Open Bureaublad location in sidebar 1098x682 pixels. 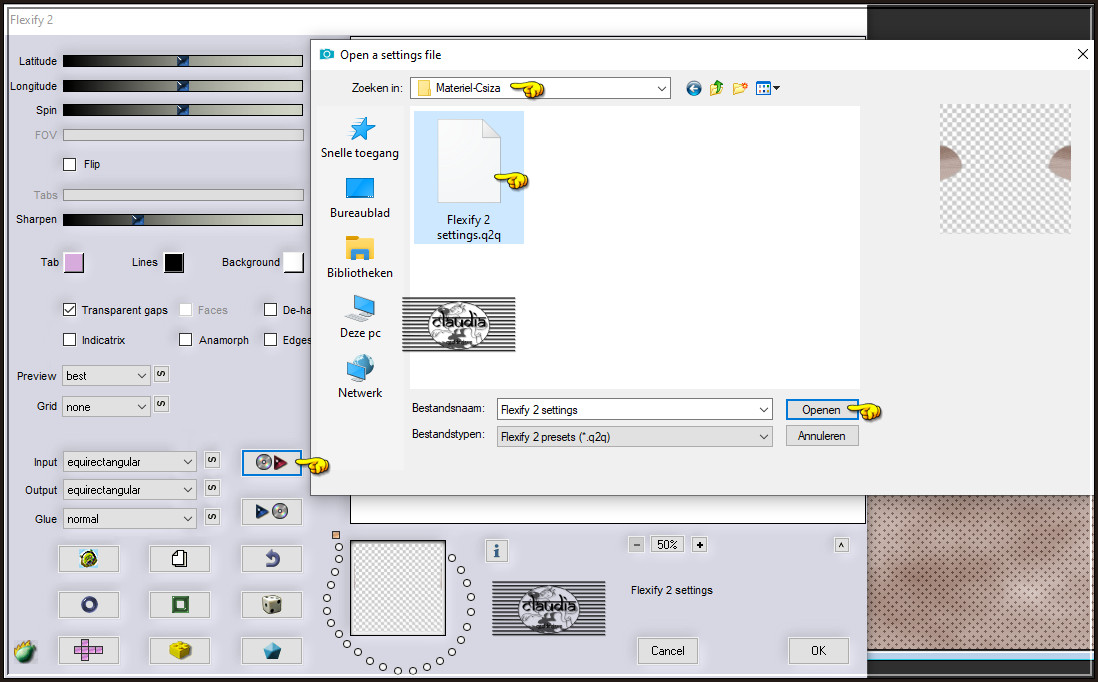pyautogui.click(x=360, y=198)
